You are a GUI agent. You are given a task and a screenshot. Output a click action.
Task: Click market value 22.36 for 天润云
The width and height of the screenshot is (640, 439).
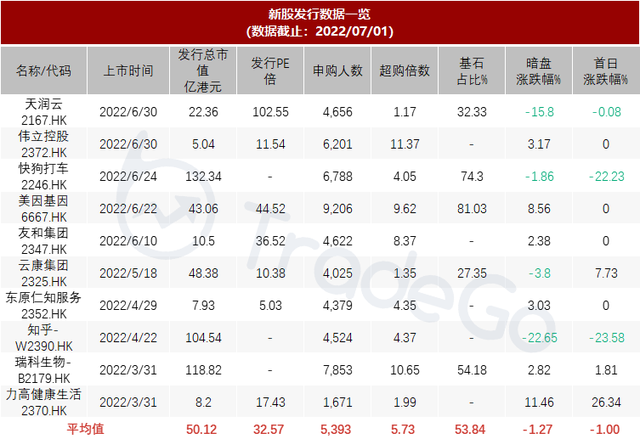tap(203, 112)
